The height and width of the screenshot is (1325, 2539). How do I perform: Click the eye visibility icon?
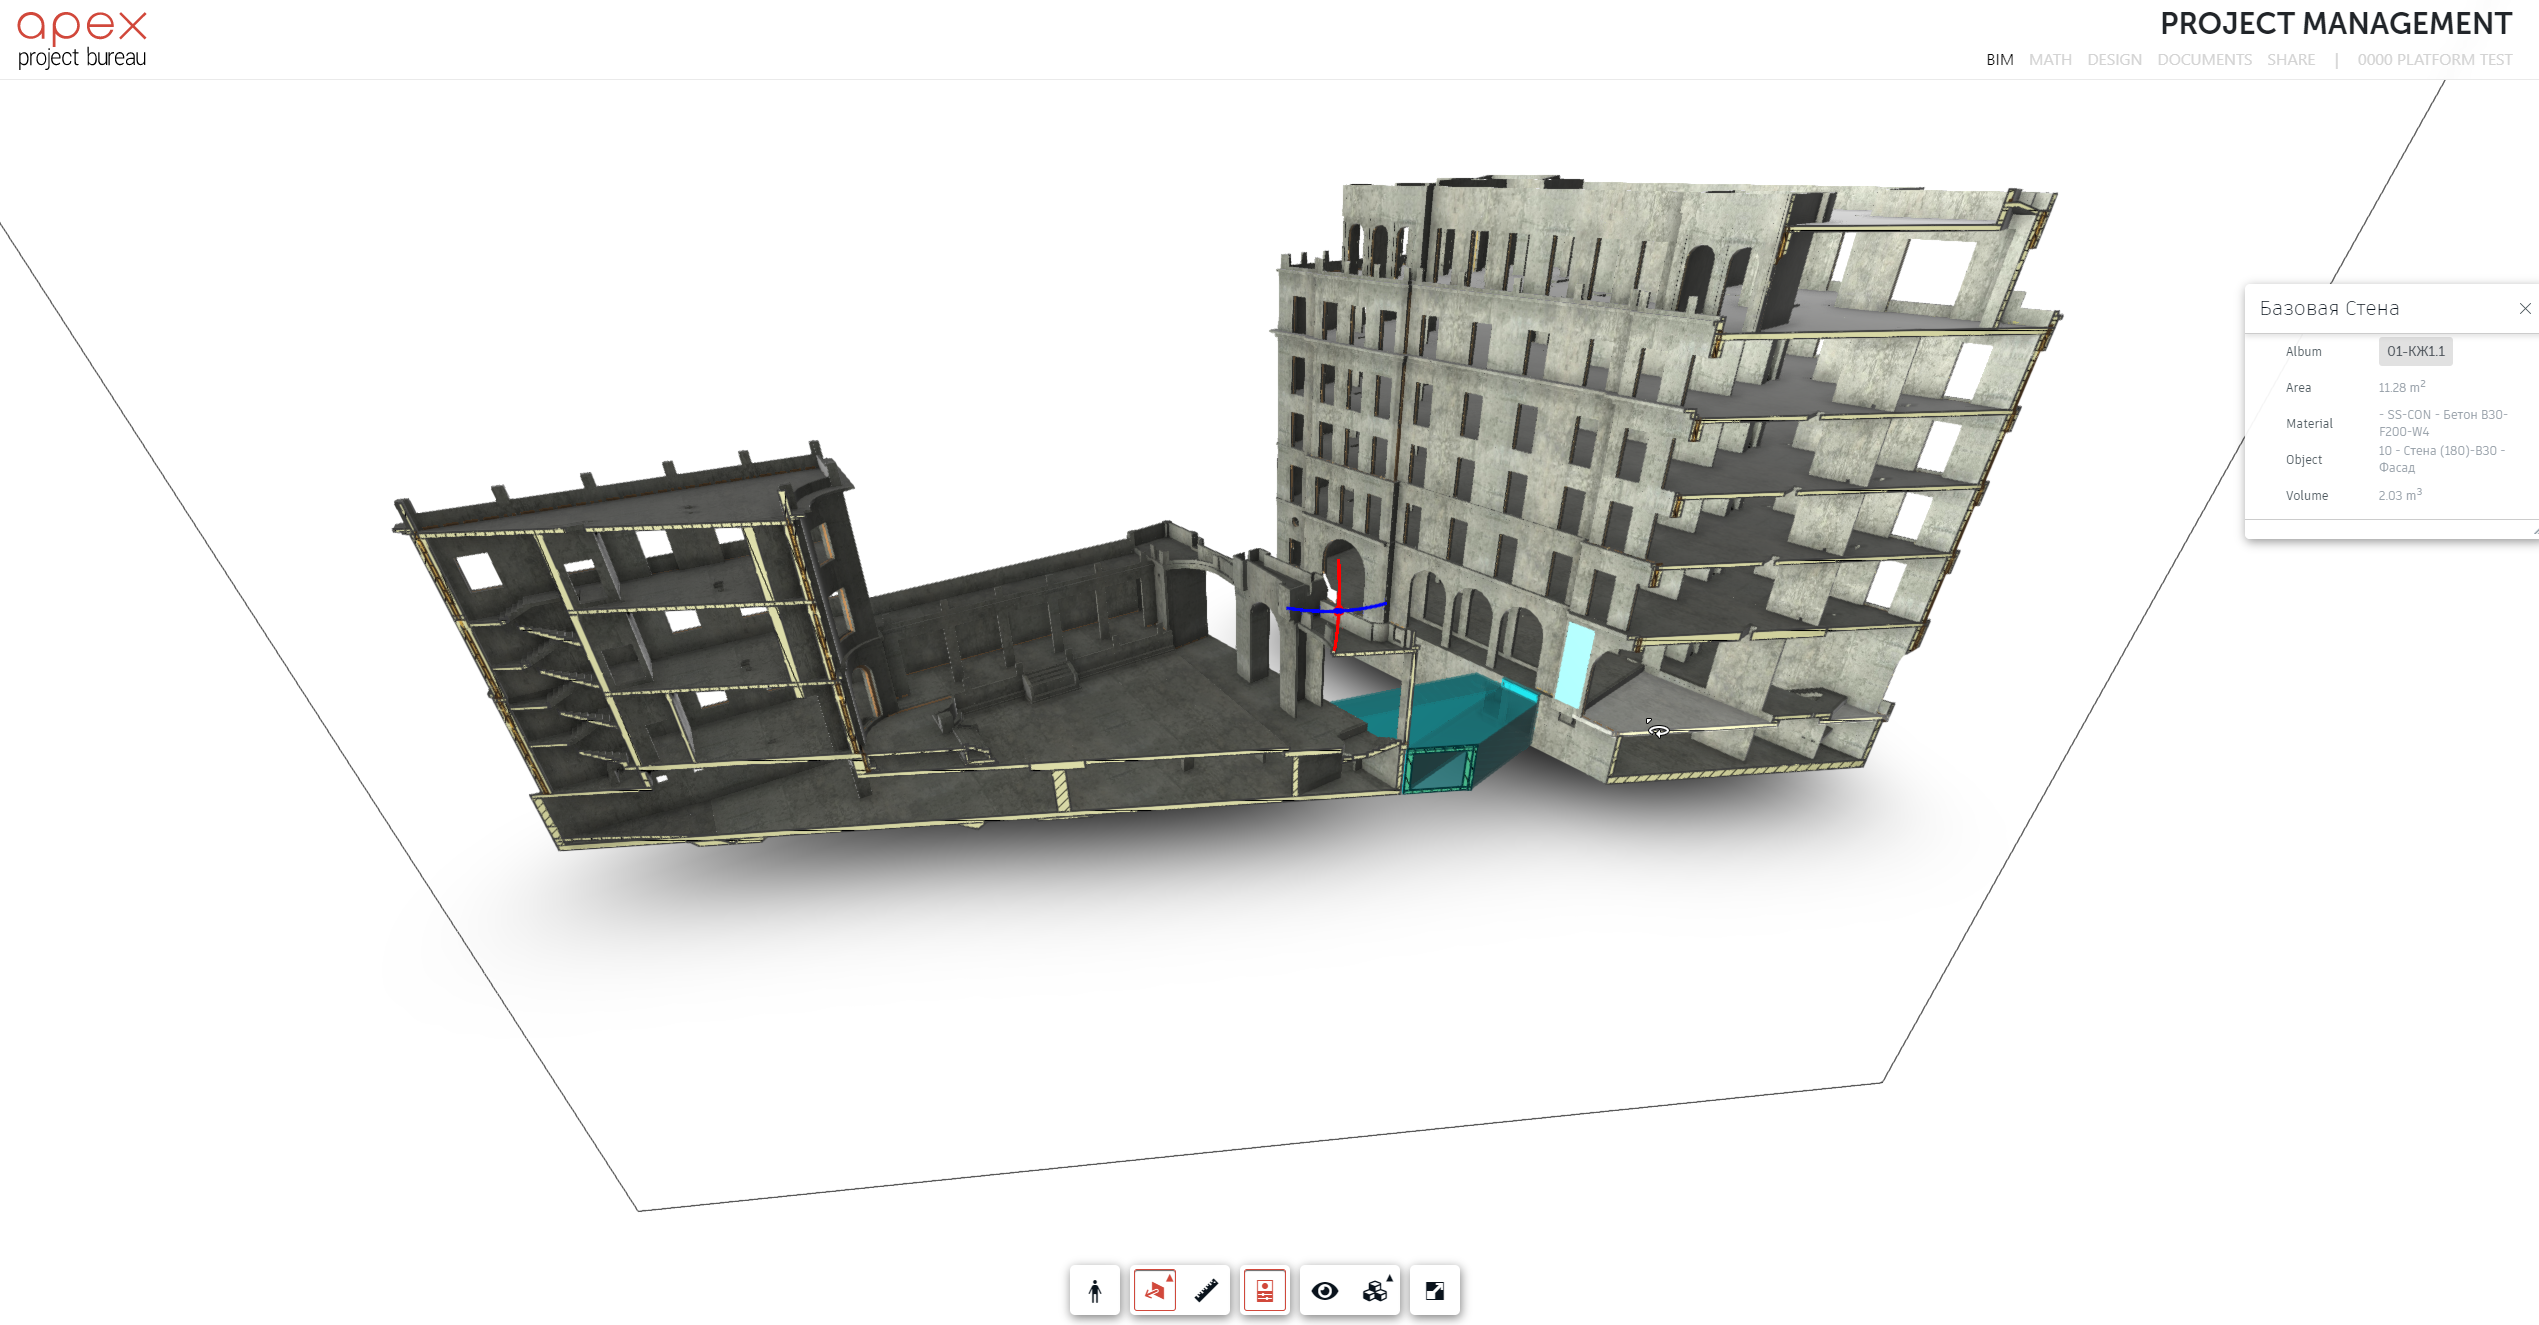tap(1325, 1291)
